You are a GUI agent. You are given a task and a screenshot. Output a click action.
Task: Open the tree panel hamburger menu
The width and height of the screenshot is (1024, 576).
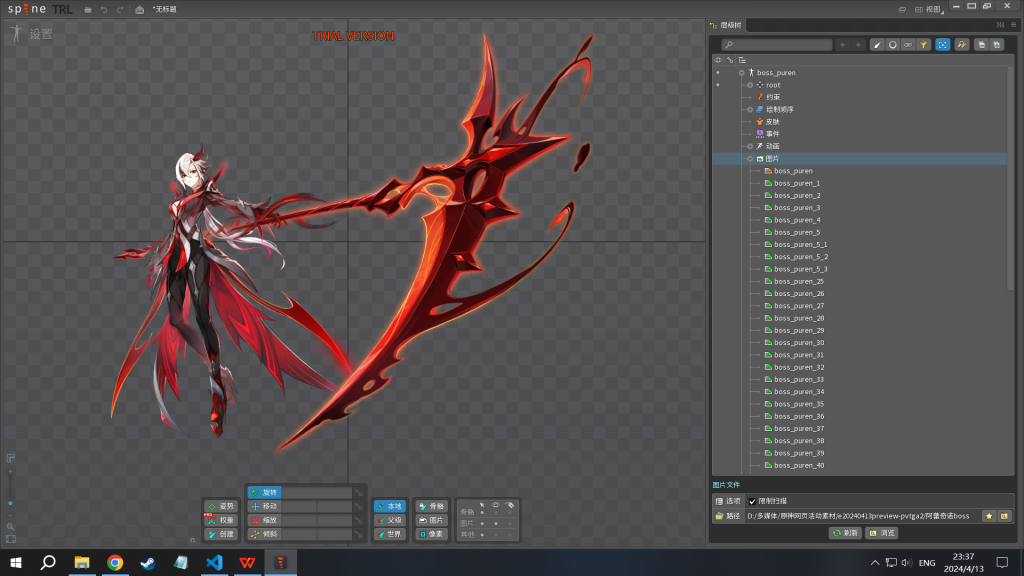coord(1014,25)
